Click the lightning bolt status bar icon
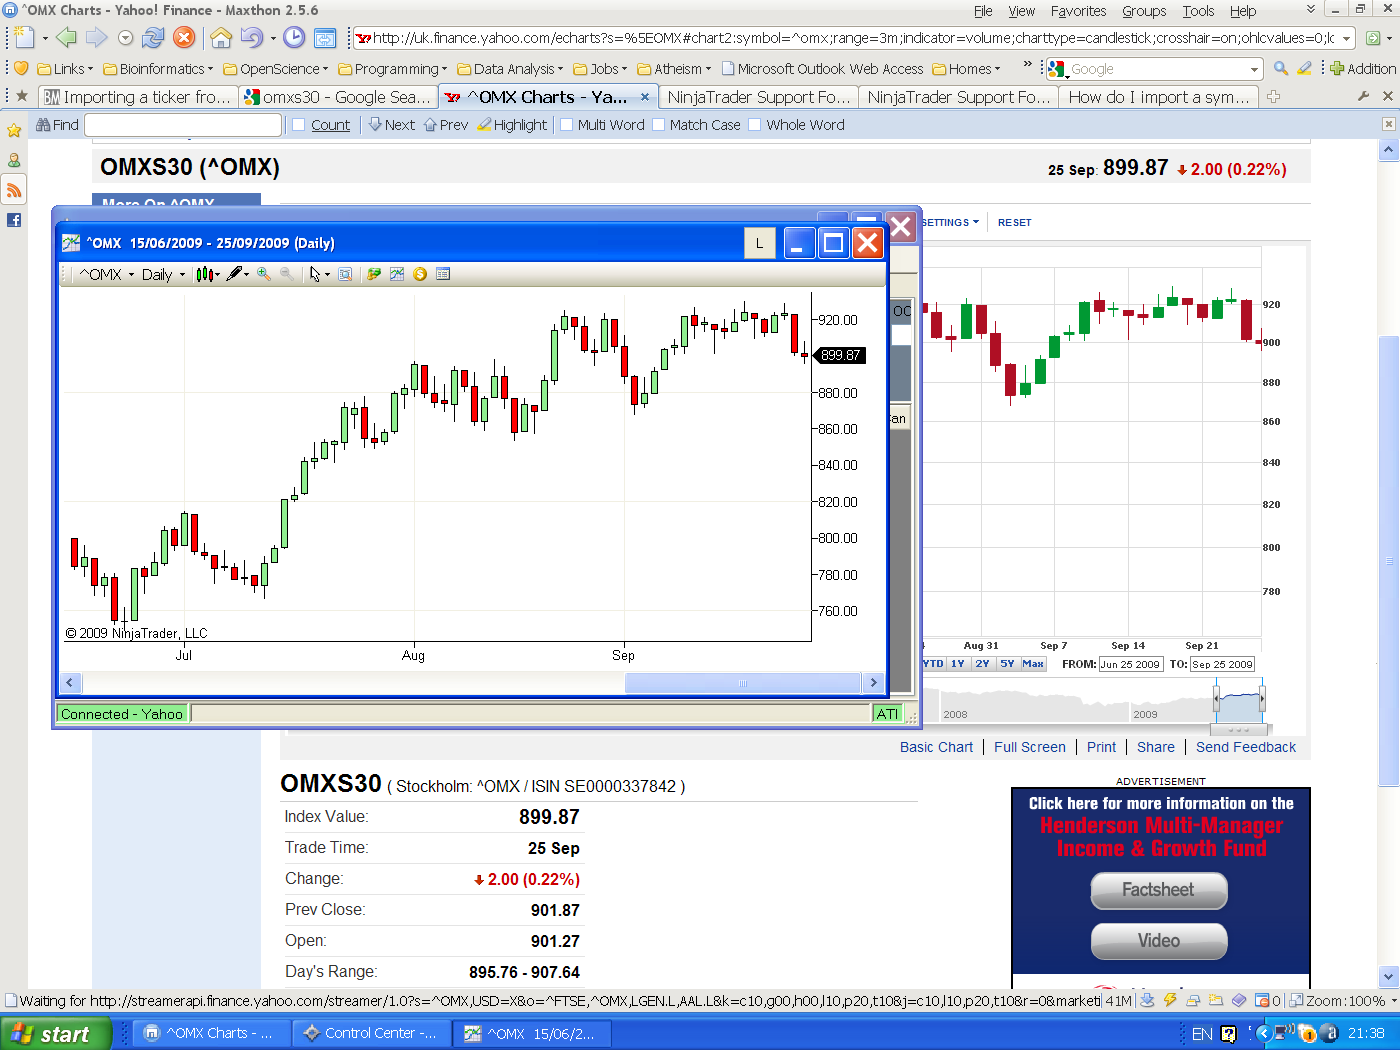 (x=1169, y=1000)
